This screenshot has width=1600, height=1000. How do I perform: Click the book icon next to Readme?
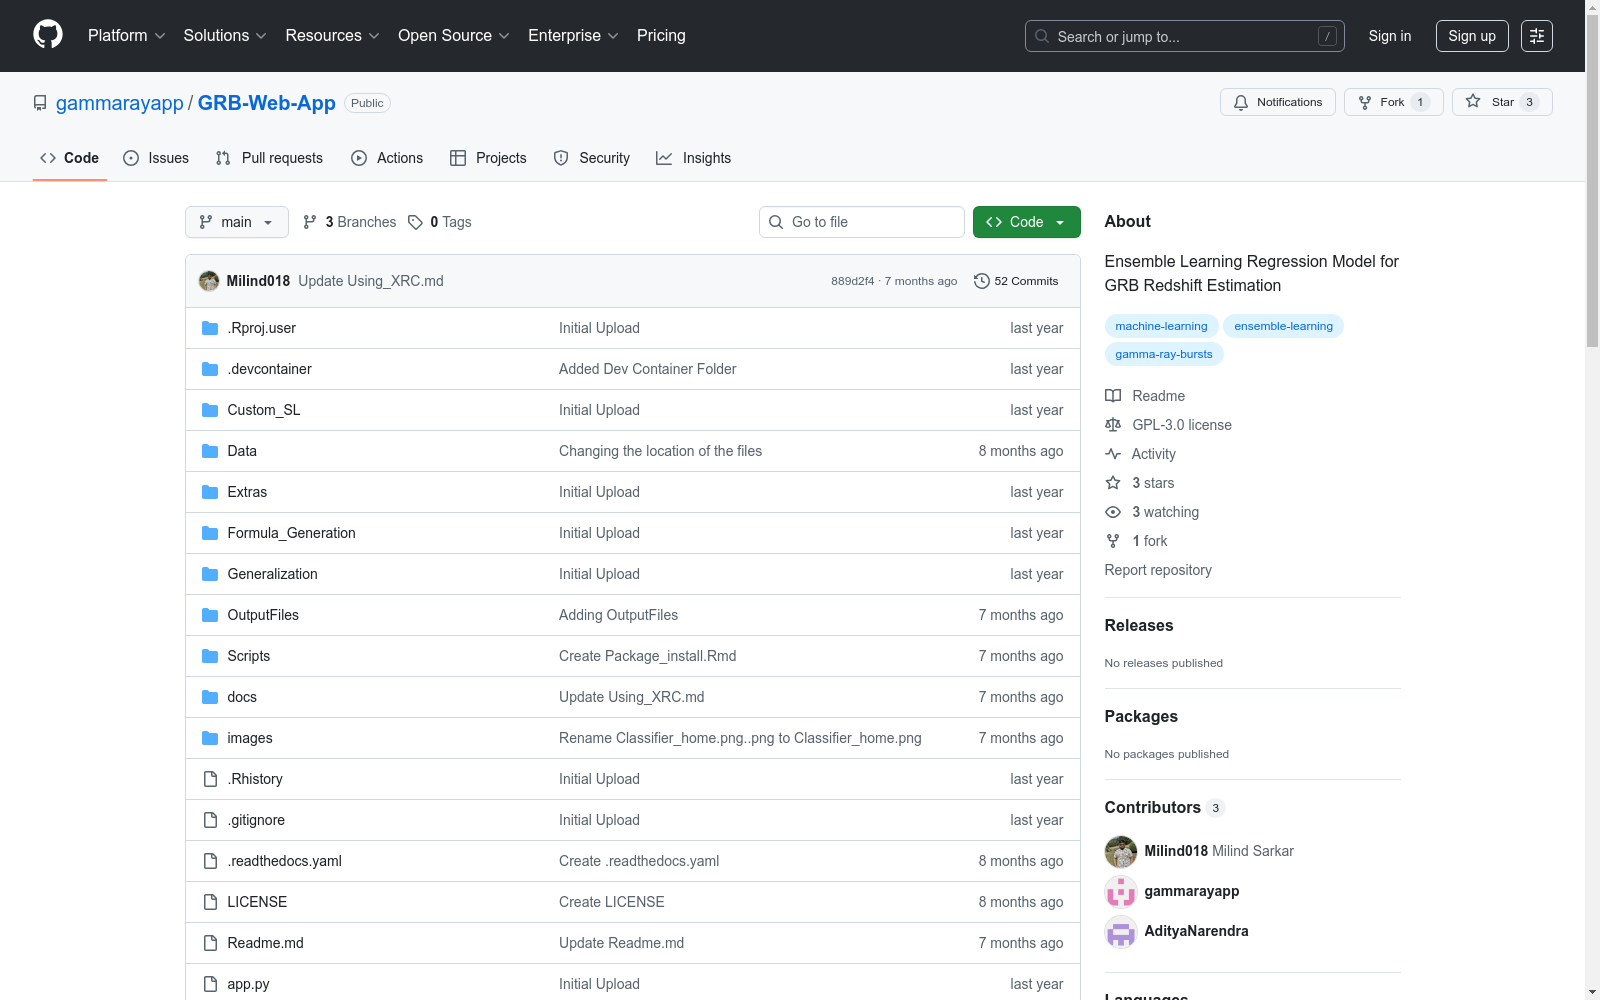tap(1113, 396)
